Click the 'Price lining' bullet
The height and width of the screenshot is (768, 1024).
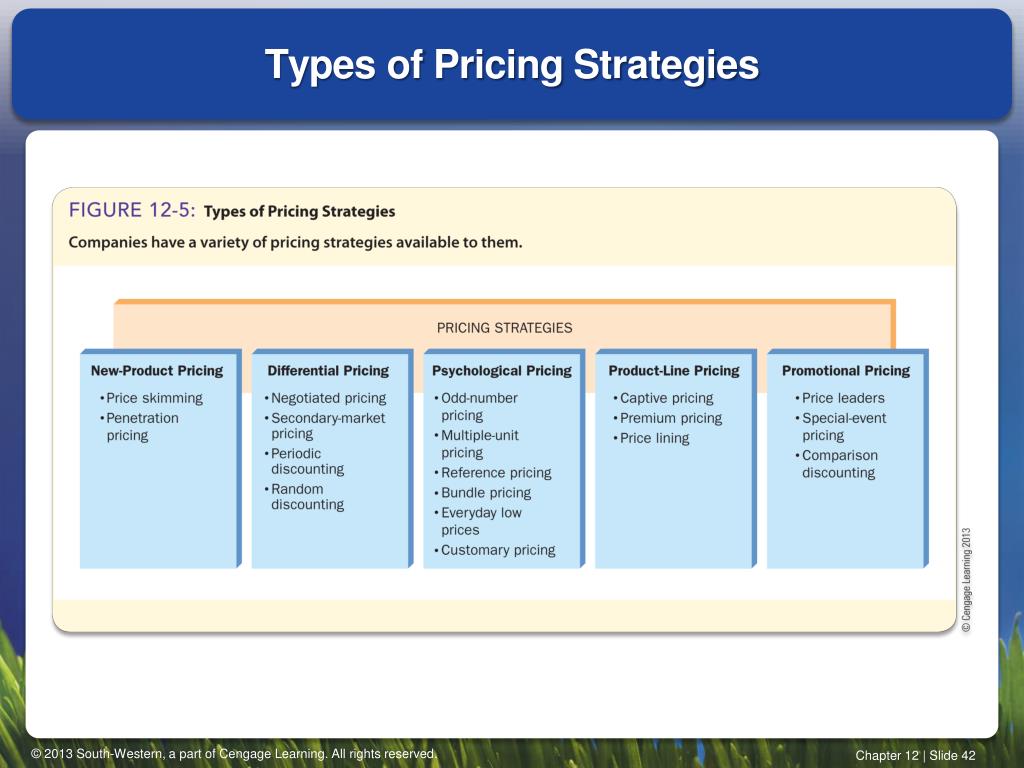point(651,438)
